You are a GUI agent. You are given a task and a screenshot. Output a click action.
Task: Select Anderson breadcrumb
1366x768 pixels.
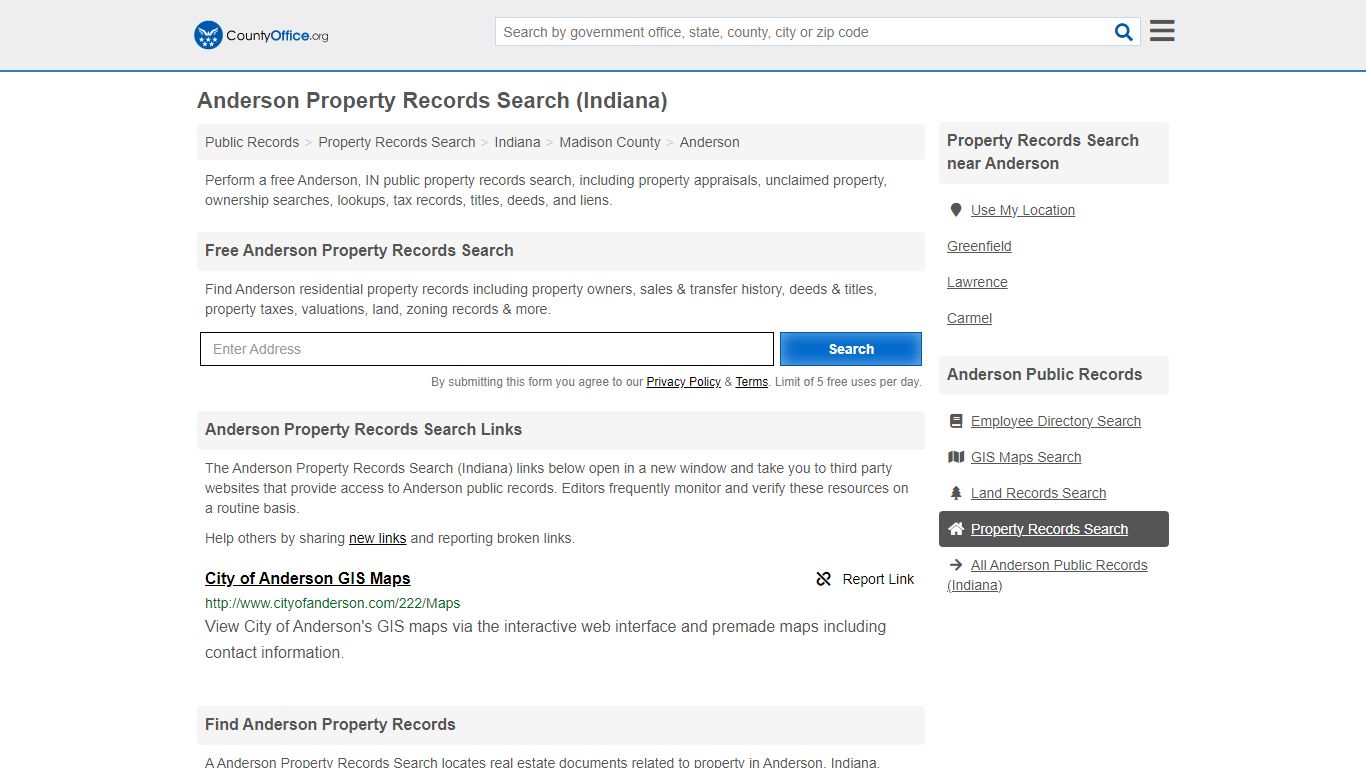coord(710,142)
